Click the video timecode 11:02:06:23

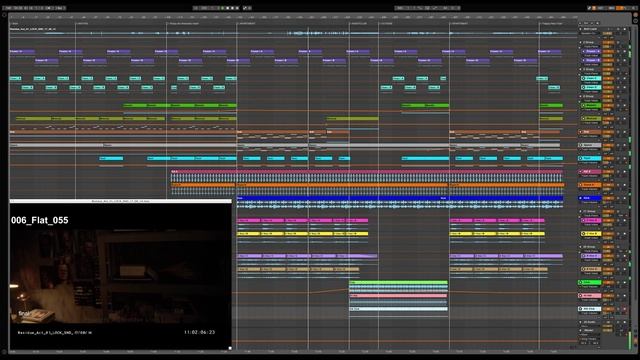tap(199, 332)
